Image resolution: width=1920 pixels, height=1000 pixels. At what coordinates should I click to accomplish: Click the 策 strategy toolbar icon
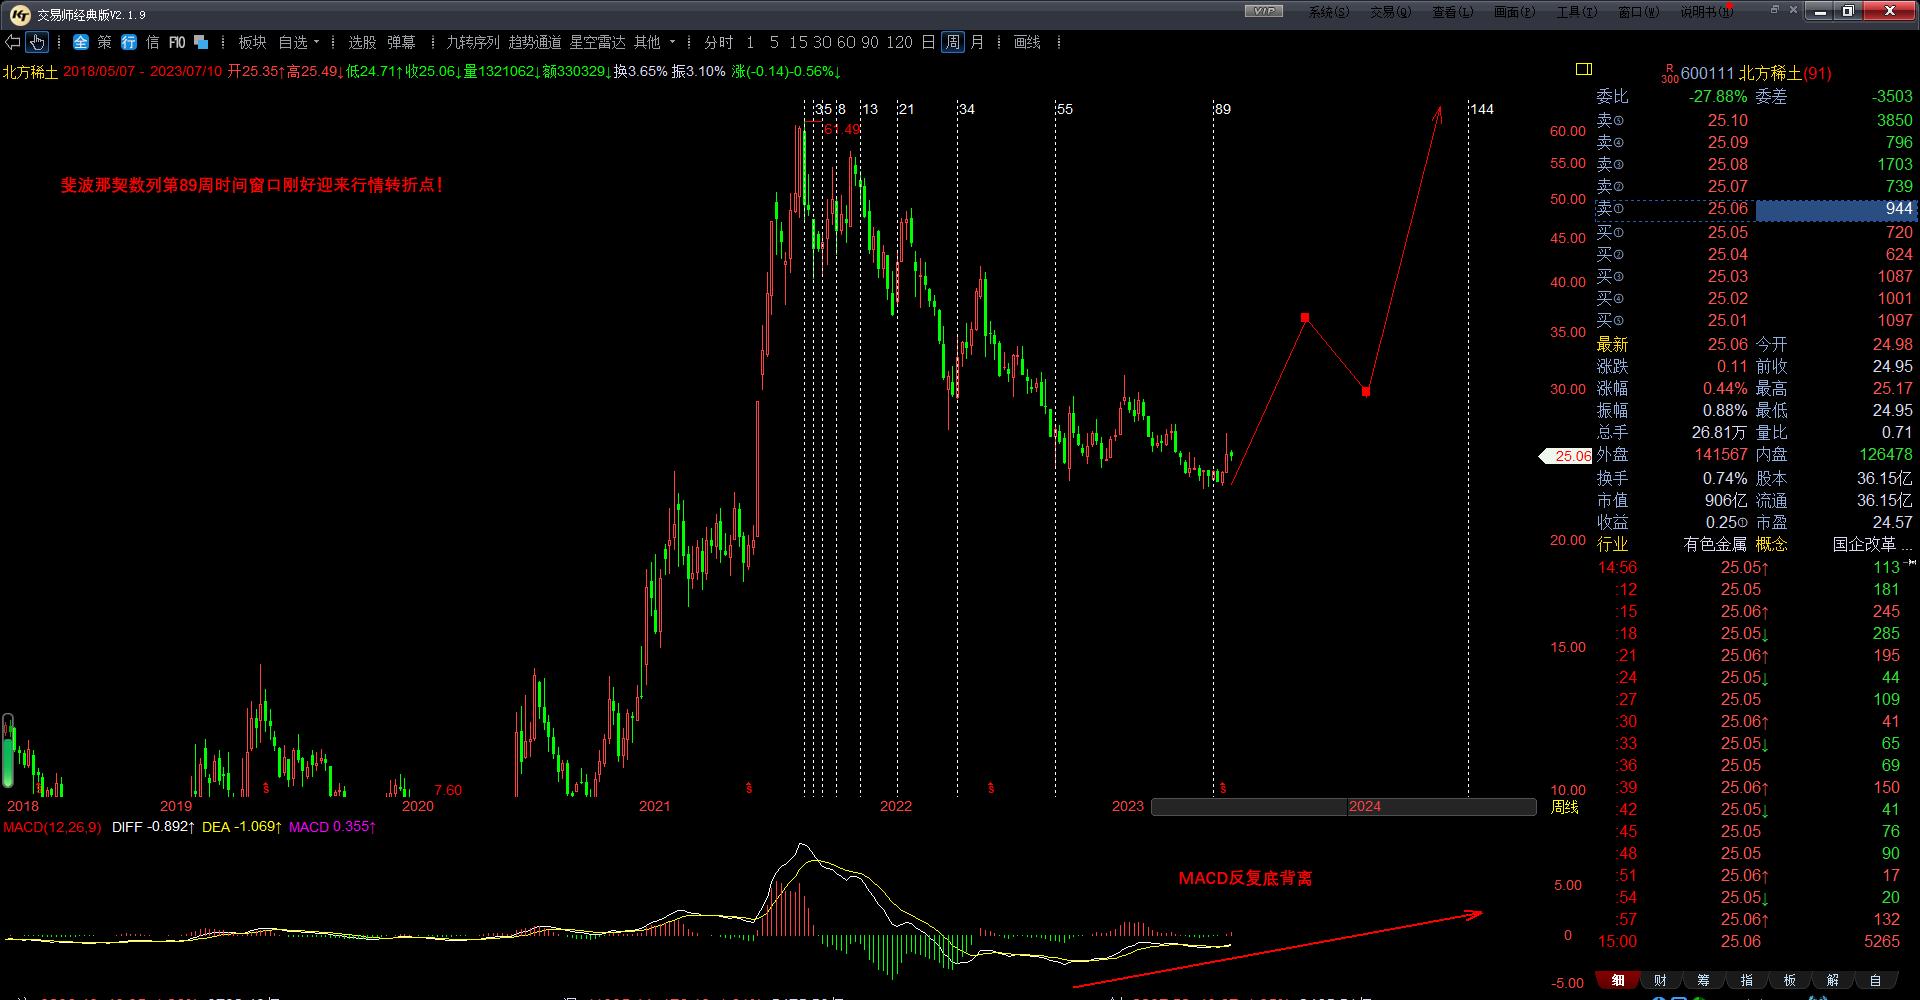(x=105, y=42)
